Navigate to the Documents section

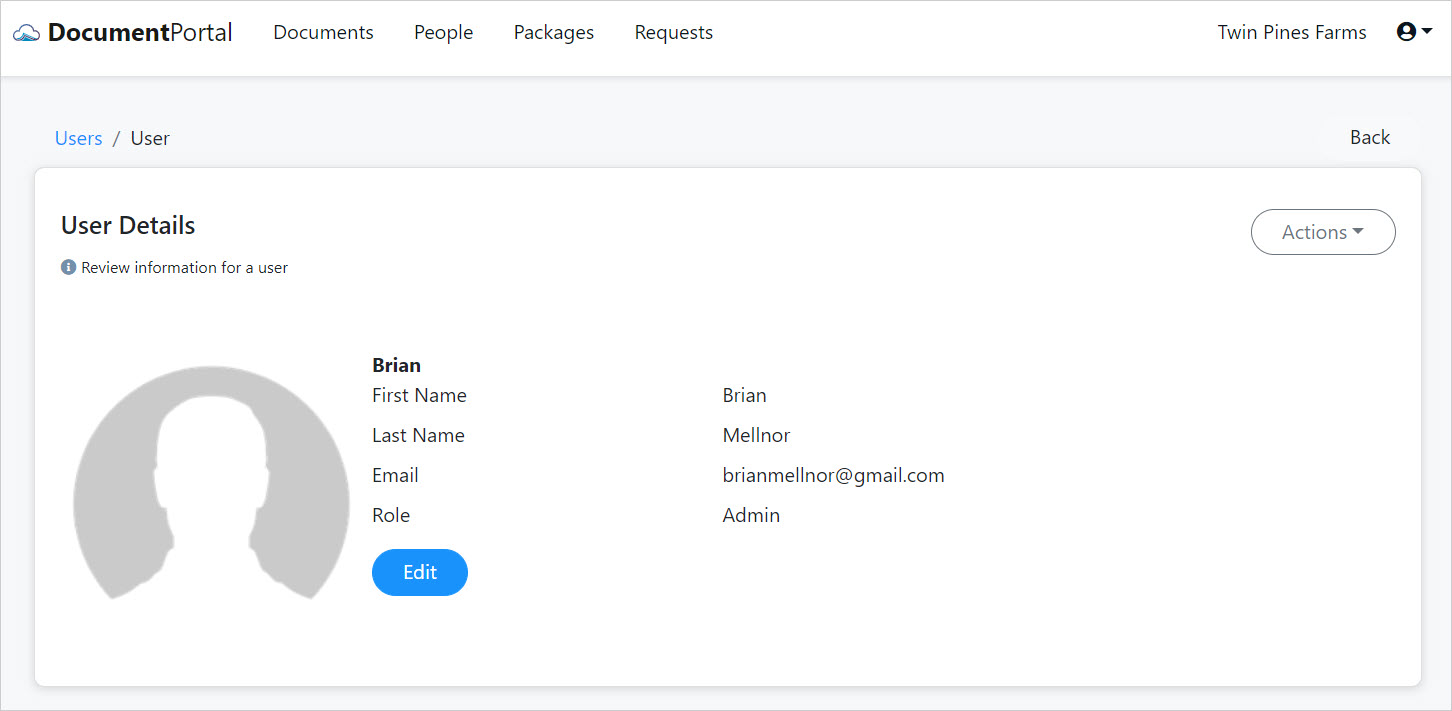point(322,32)
